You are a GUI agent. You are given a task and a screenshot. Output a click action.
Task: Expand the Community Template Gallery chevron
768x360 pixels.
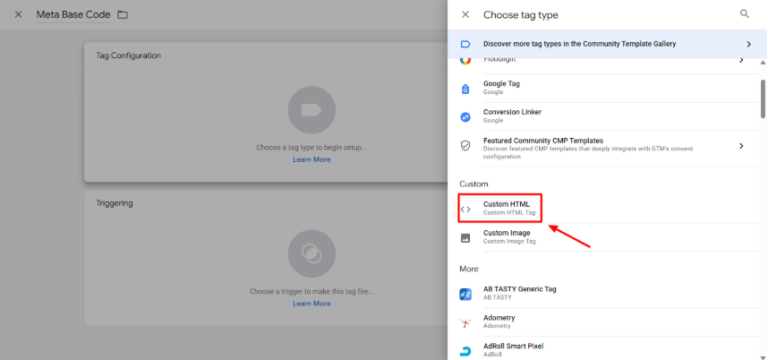(x=748, y=44)
